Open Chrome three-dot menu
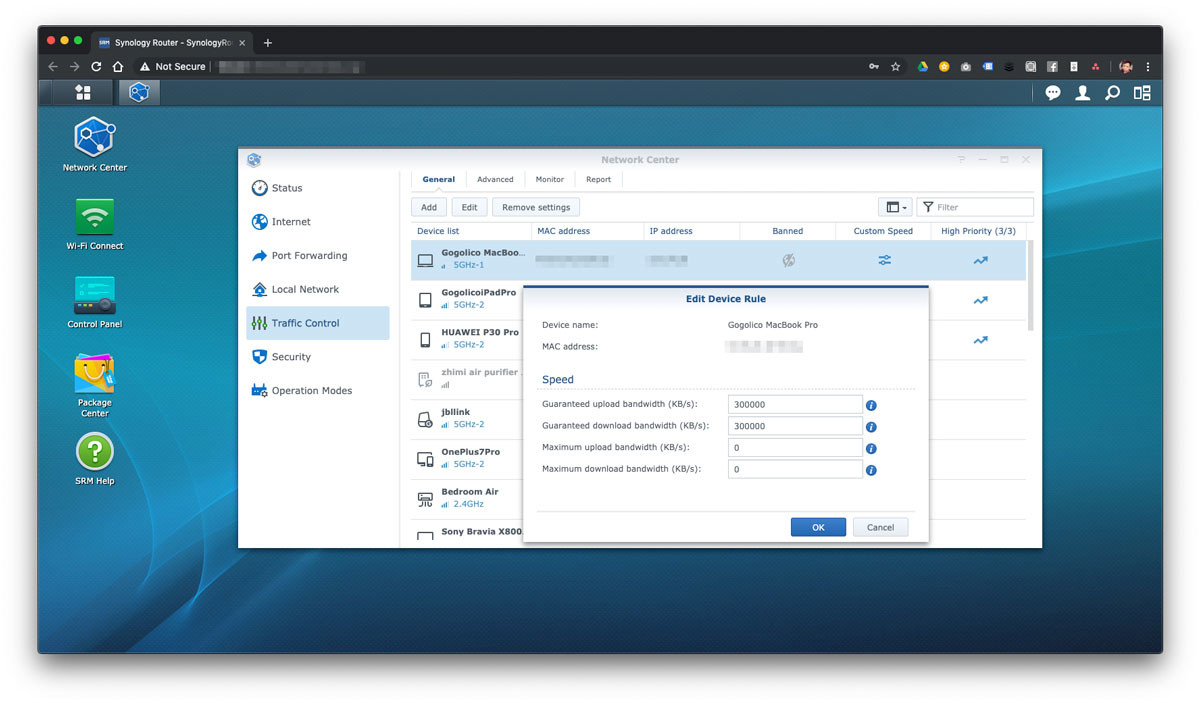This screenshot has height=703, width=1200. [x=1148, y=67]
